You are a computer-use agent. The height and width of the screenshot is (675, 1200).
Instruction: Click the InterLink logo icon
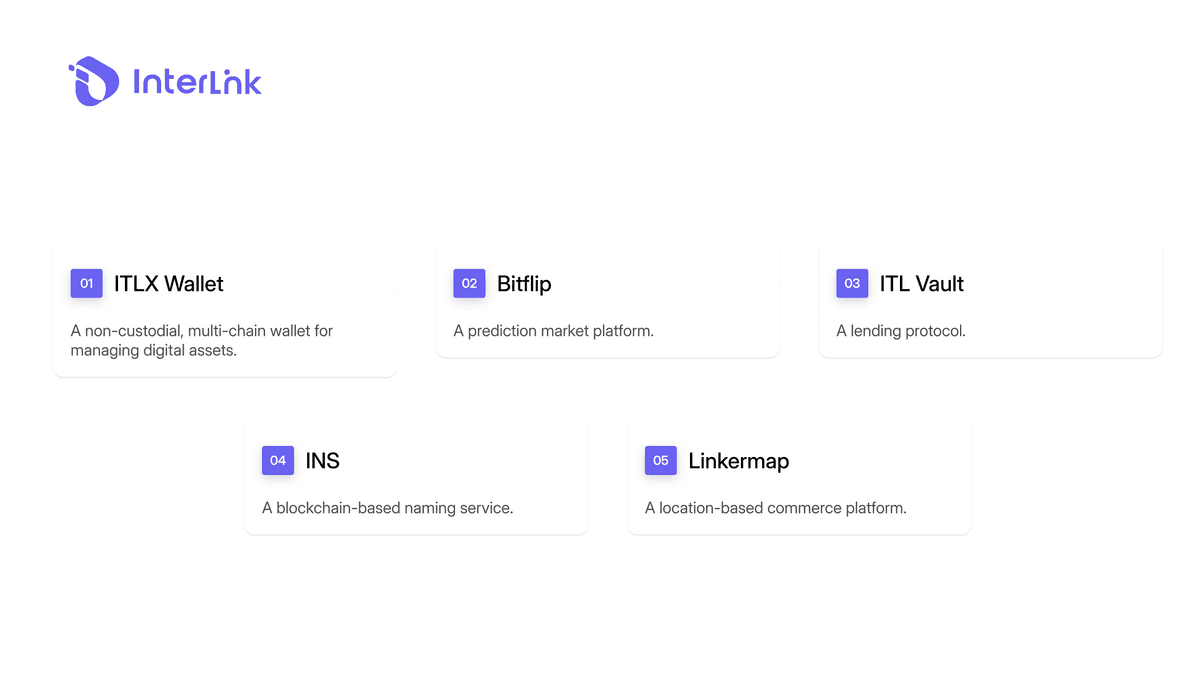click(x=94, y=81)
